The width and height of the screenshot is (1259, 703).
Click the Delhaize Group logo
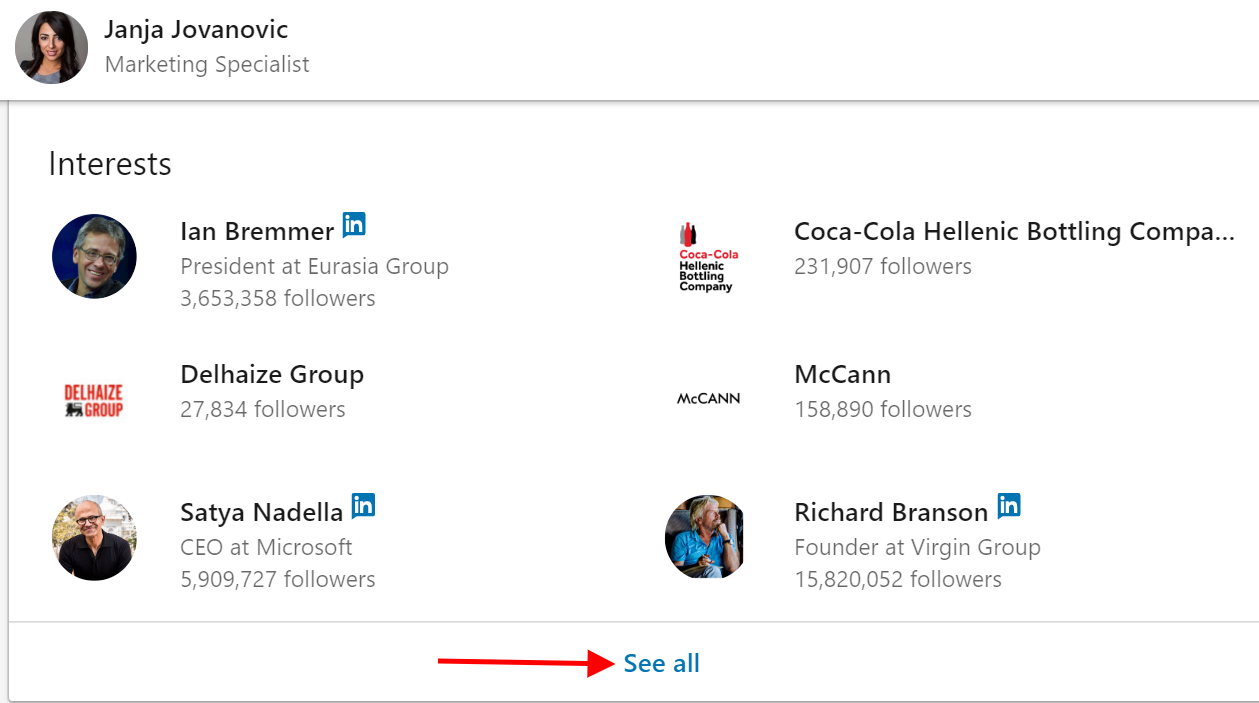[x=94, y=398]
